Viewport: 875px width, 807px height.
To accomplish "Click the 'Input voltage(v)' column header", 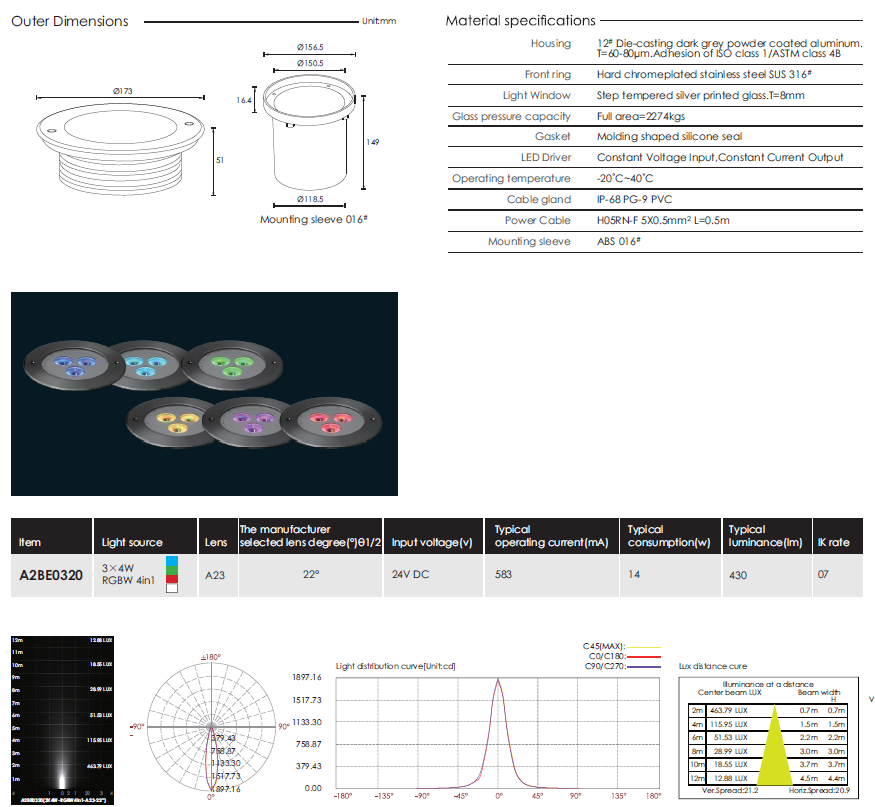I will [431, 542].
